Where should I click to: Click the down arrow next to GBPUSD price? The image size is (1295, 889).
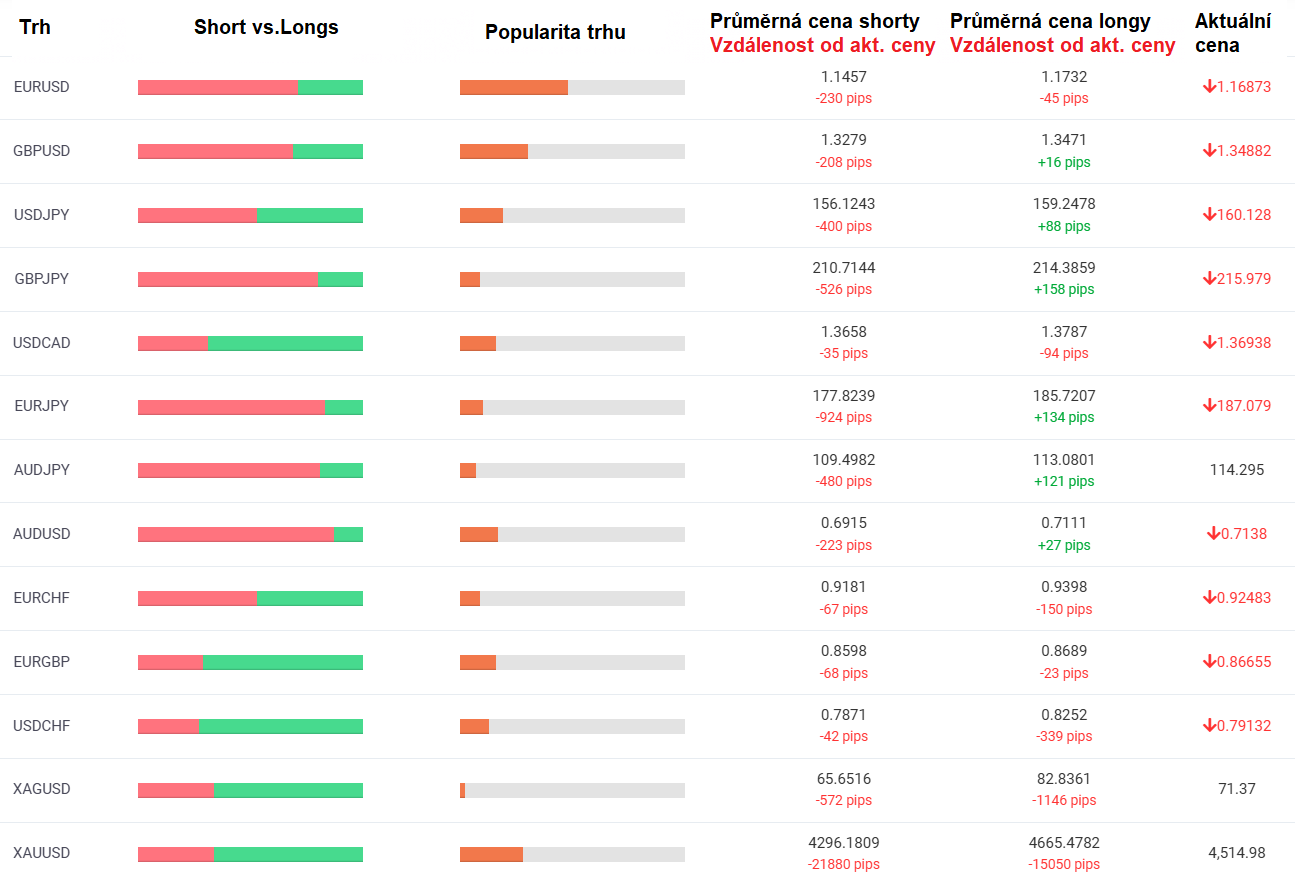pyautogui.click(x=1209, y=151)
